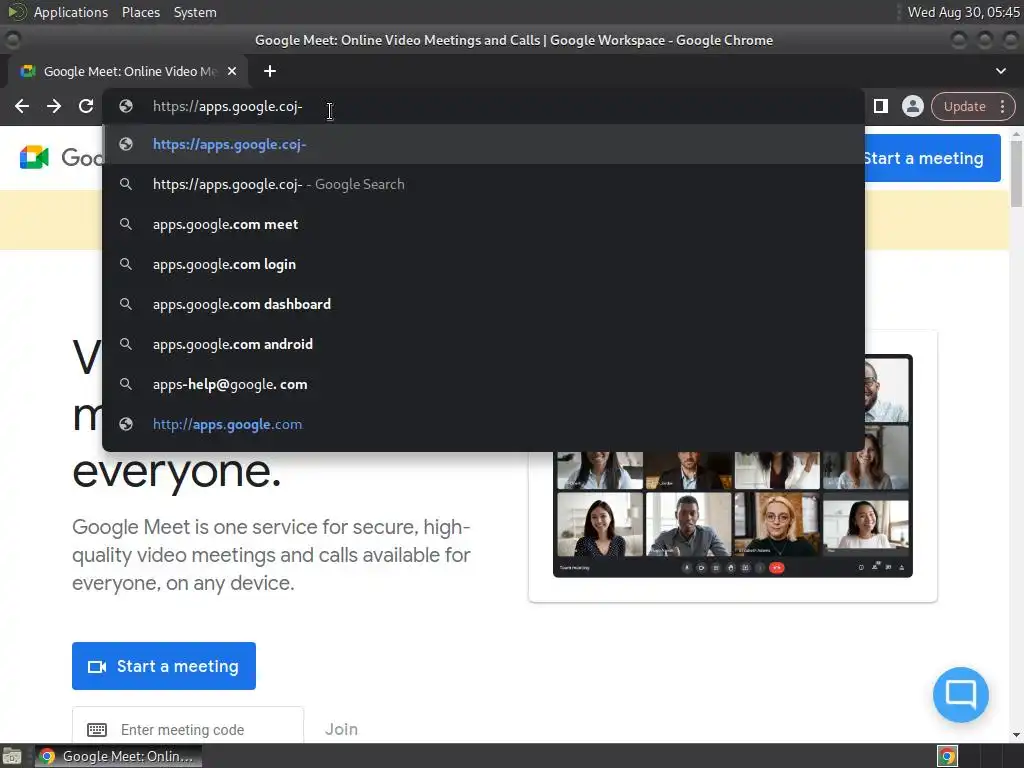Open the Applications menu
Screen dimensions: 1024x768
(x=71, y=12)
